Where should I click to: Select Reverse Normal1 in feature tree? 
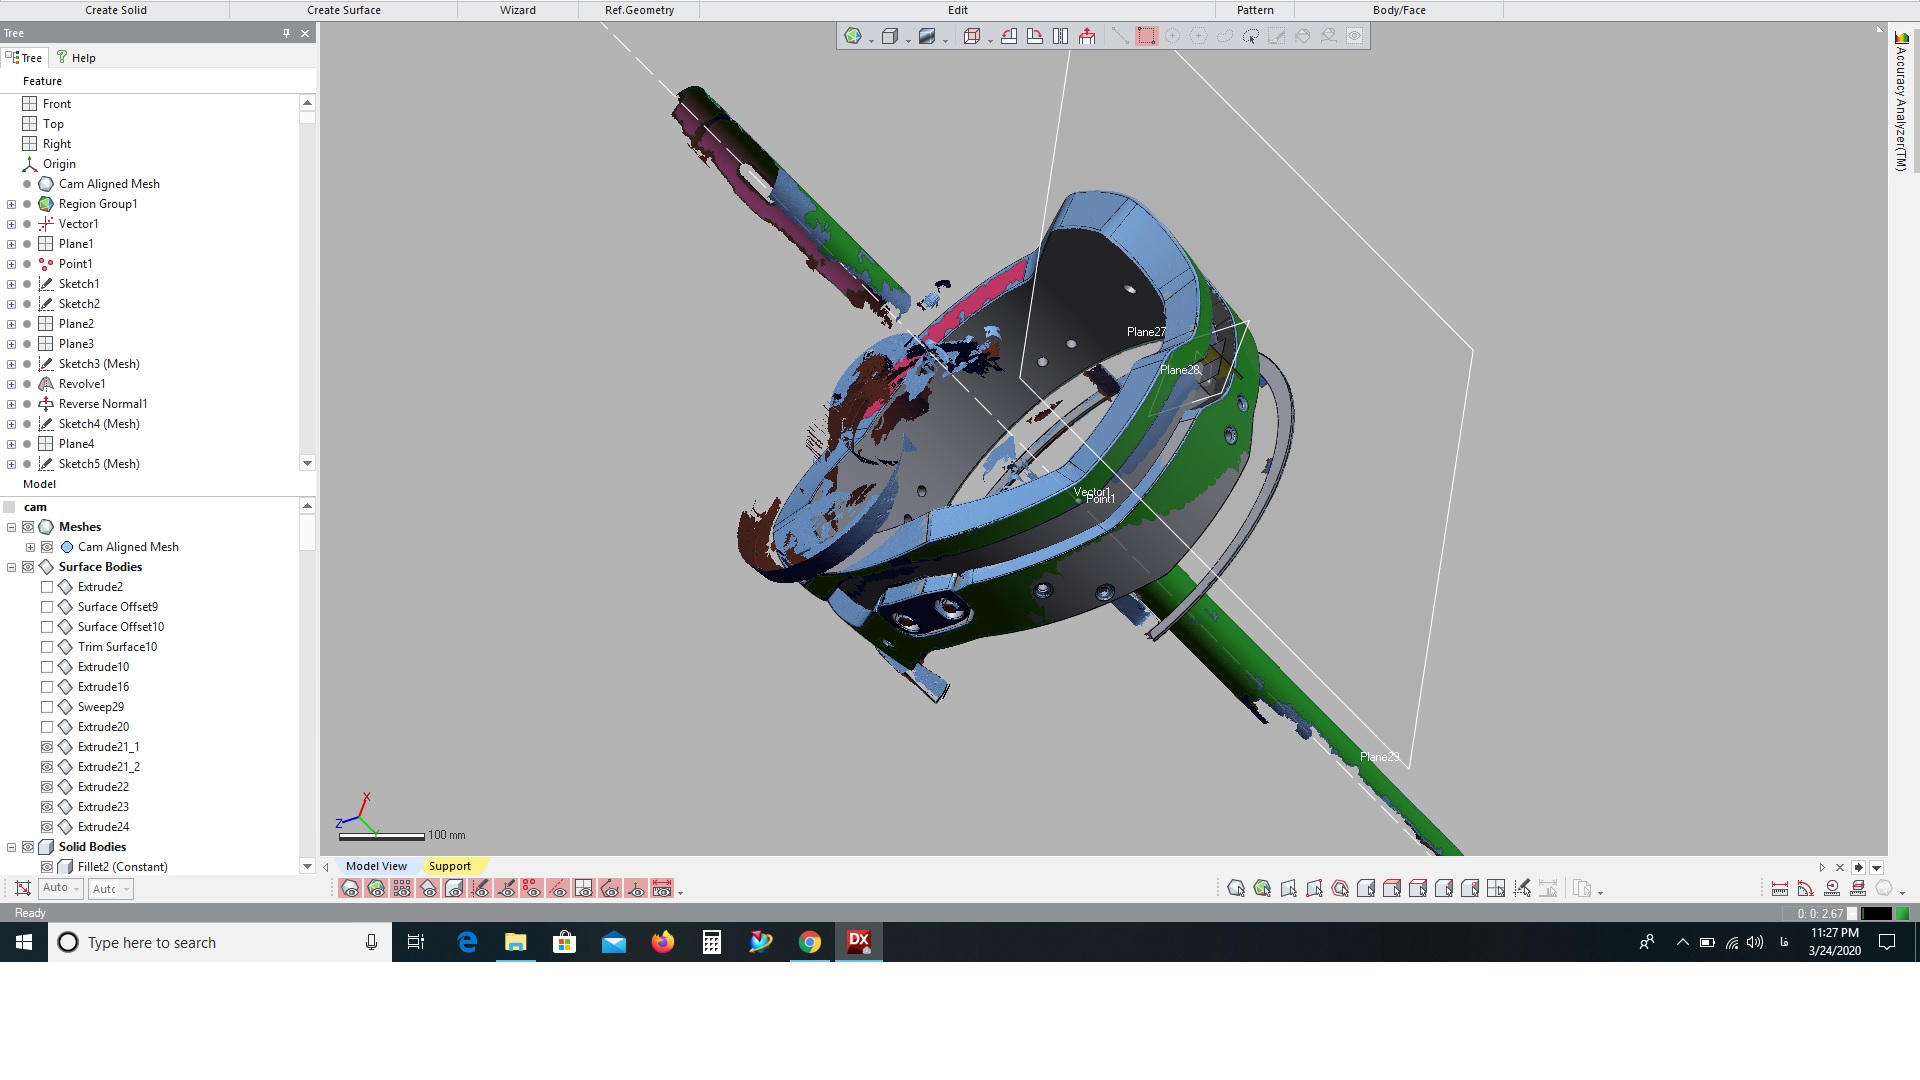coord(103,404)
